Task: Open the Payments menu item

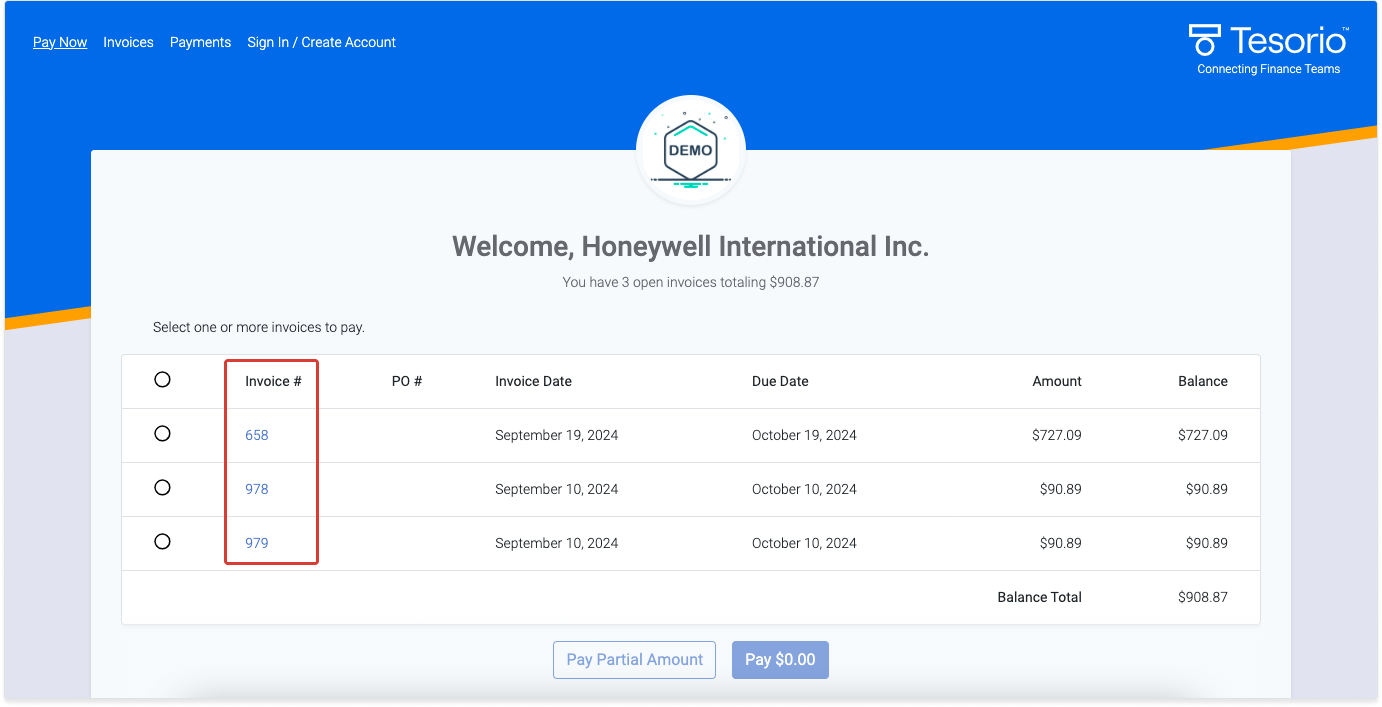Action: coord(200,42)
